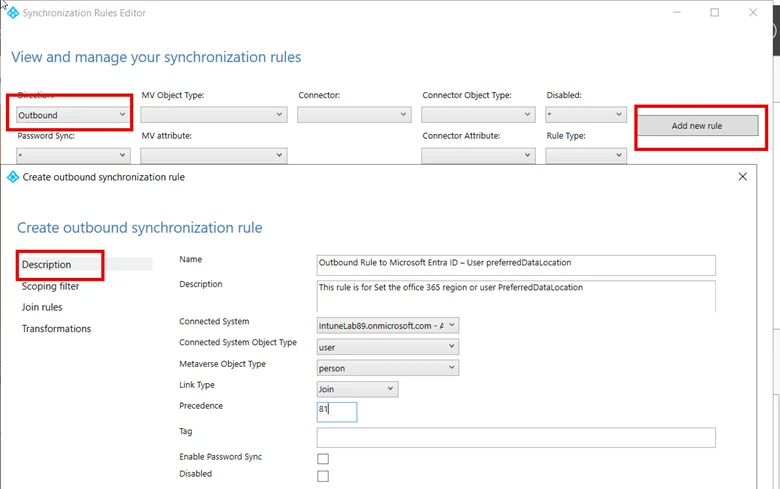Select the Description section in sidebar

click(47, 265)
